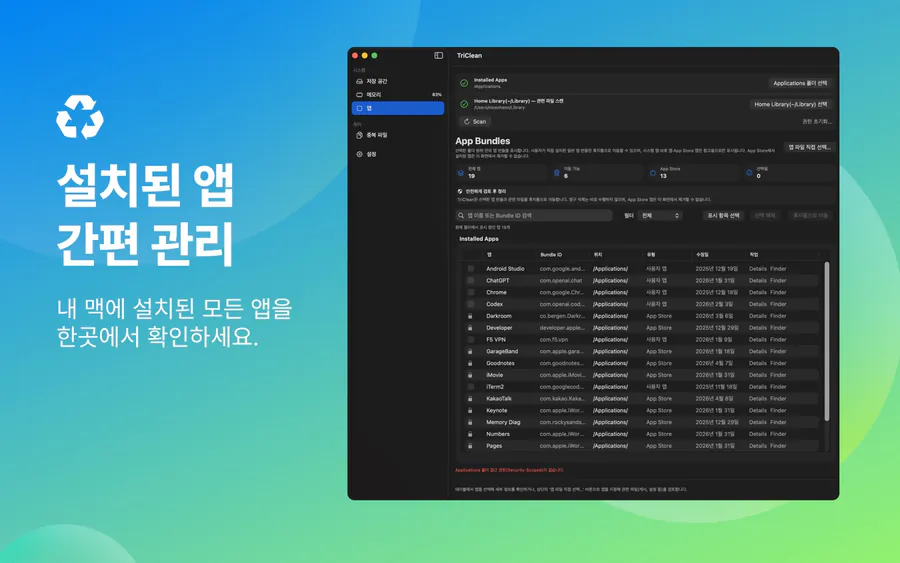The width and height of the screenshot is (900, 563).
Task: Click the lock icon for Pages
Action: pyautogui.click(x=470, y=446)
